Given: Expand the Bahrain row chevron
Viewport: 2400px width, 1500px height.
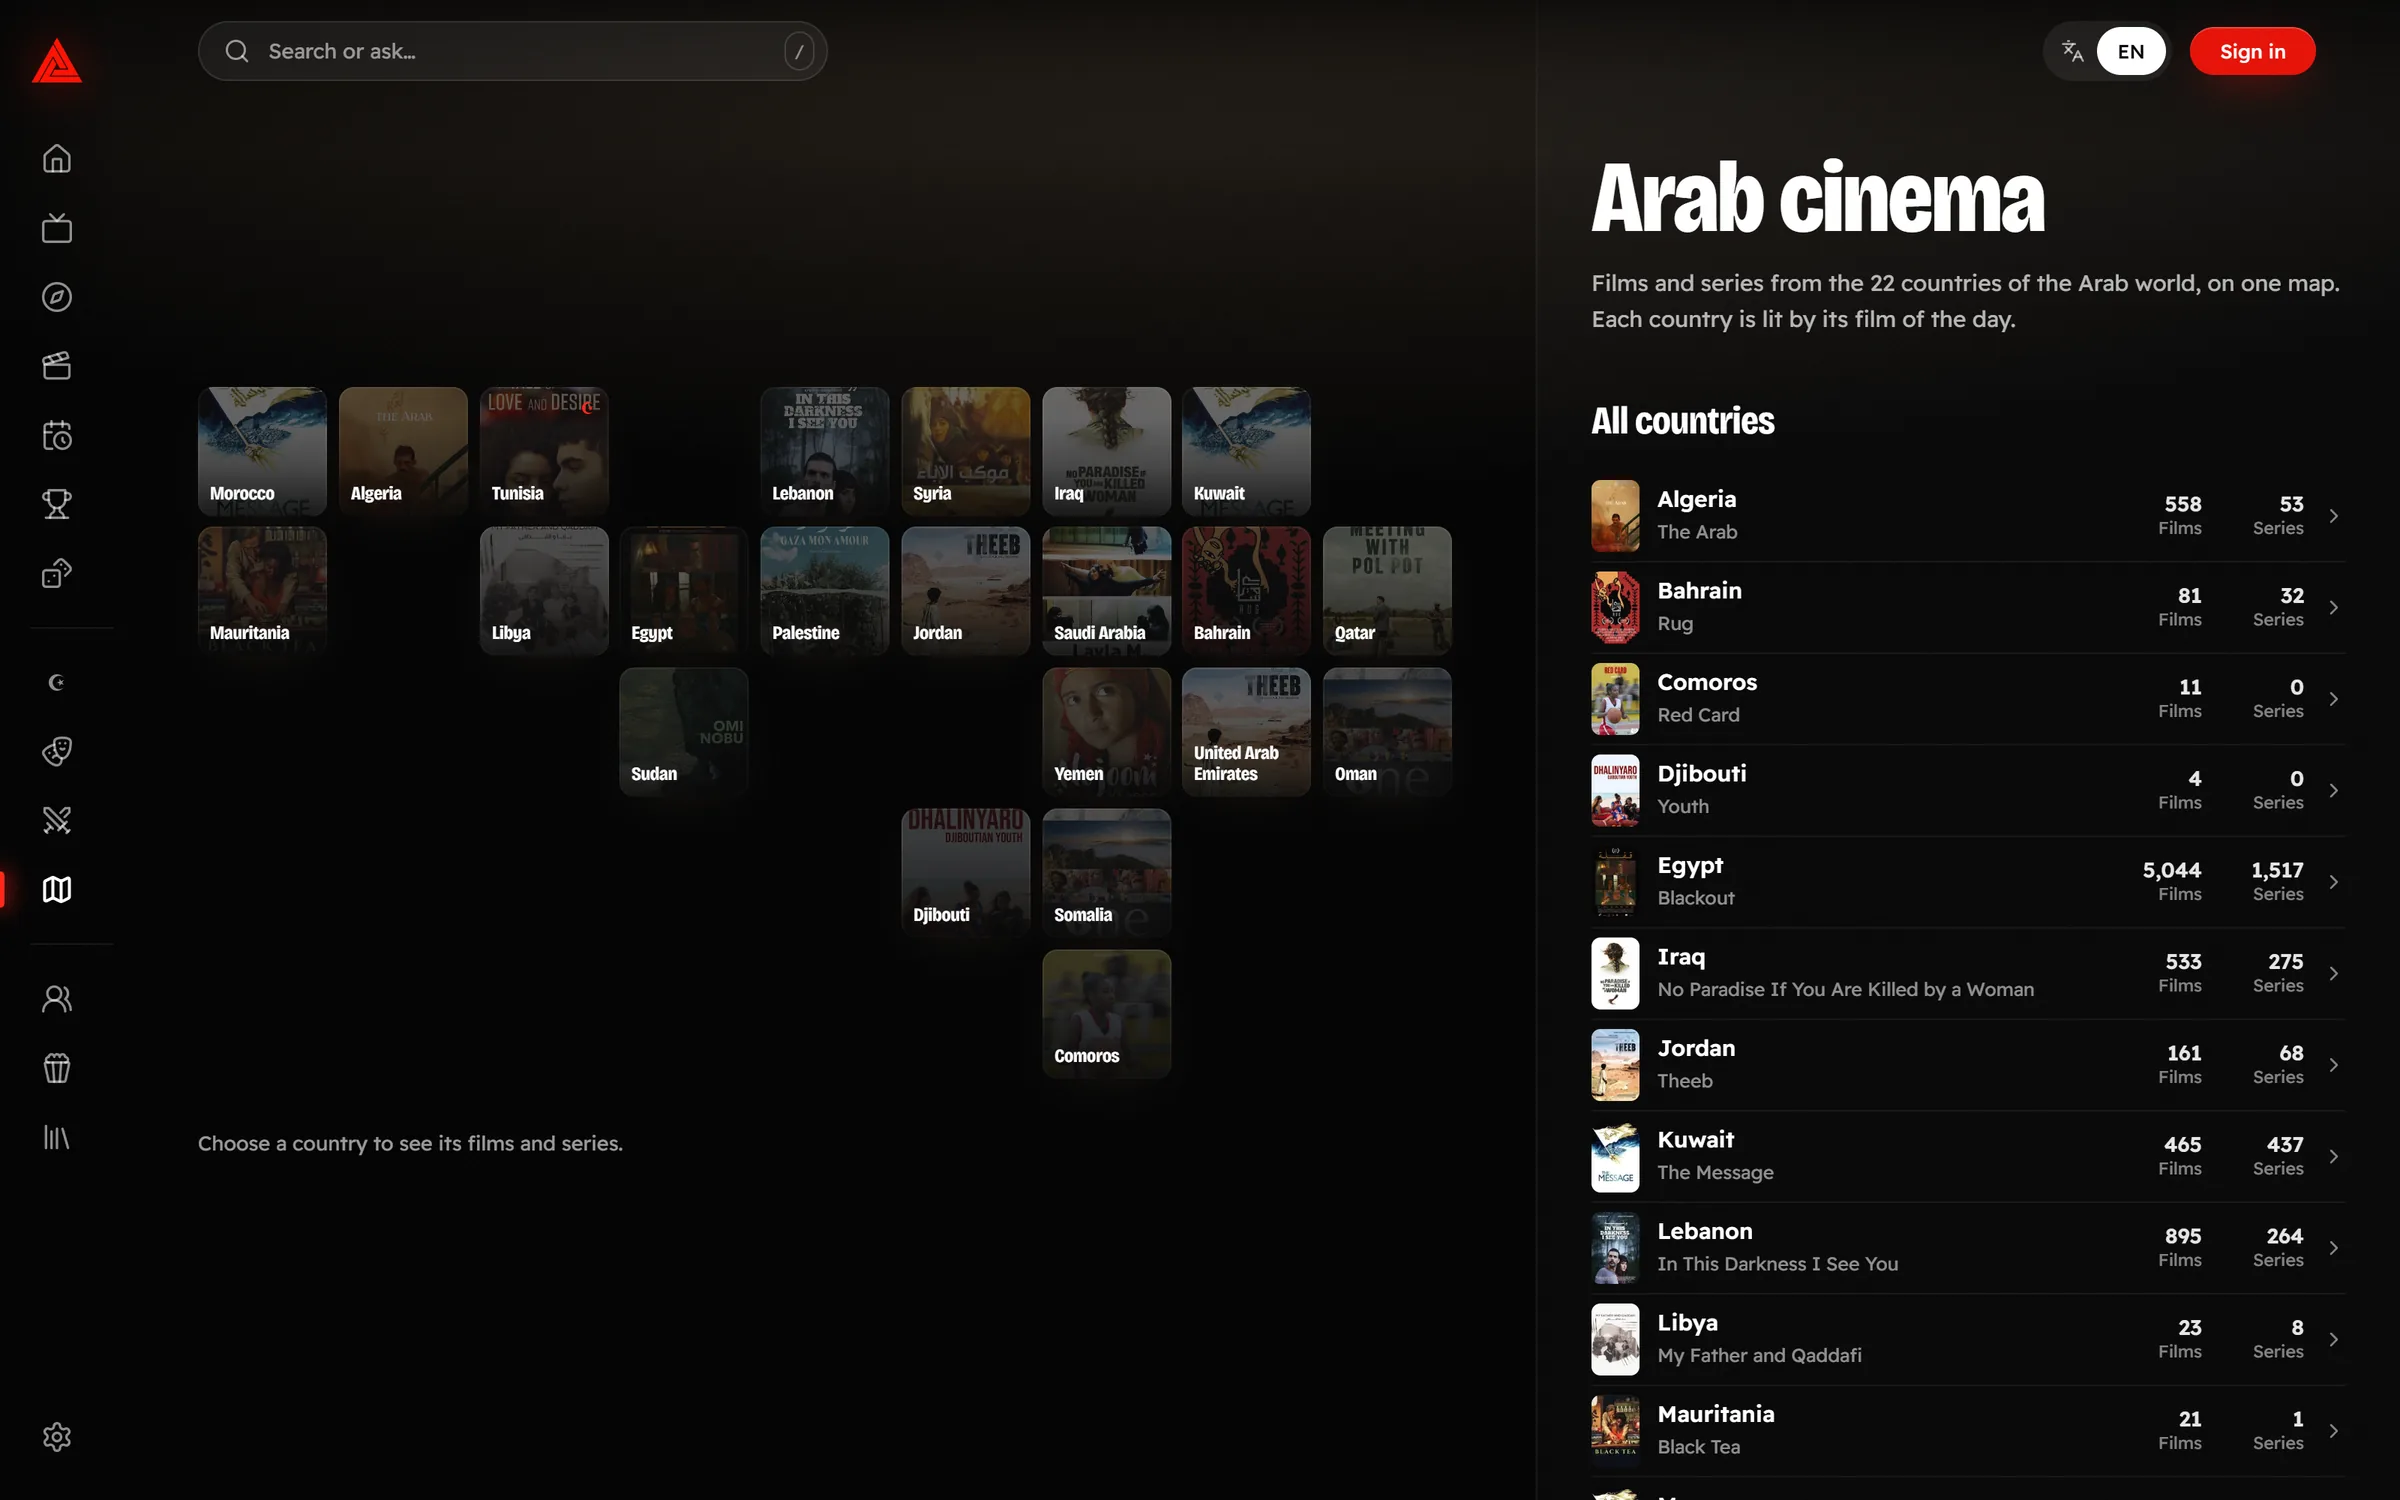Looking at the screenshot, I should point(2333,608).
